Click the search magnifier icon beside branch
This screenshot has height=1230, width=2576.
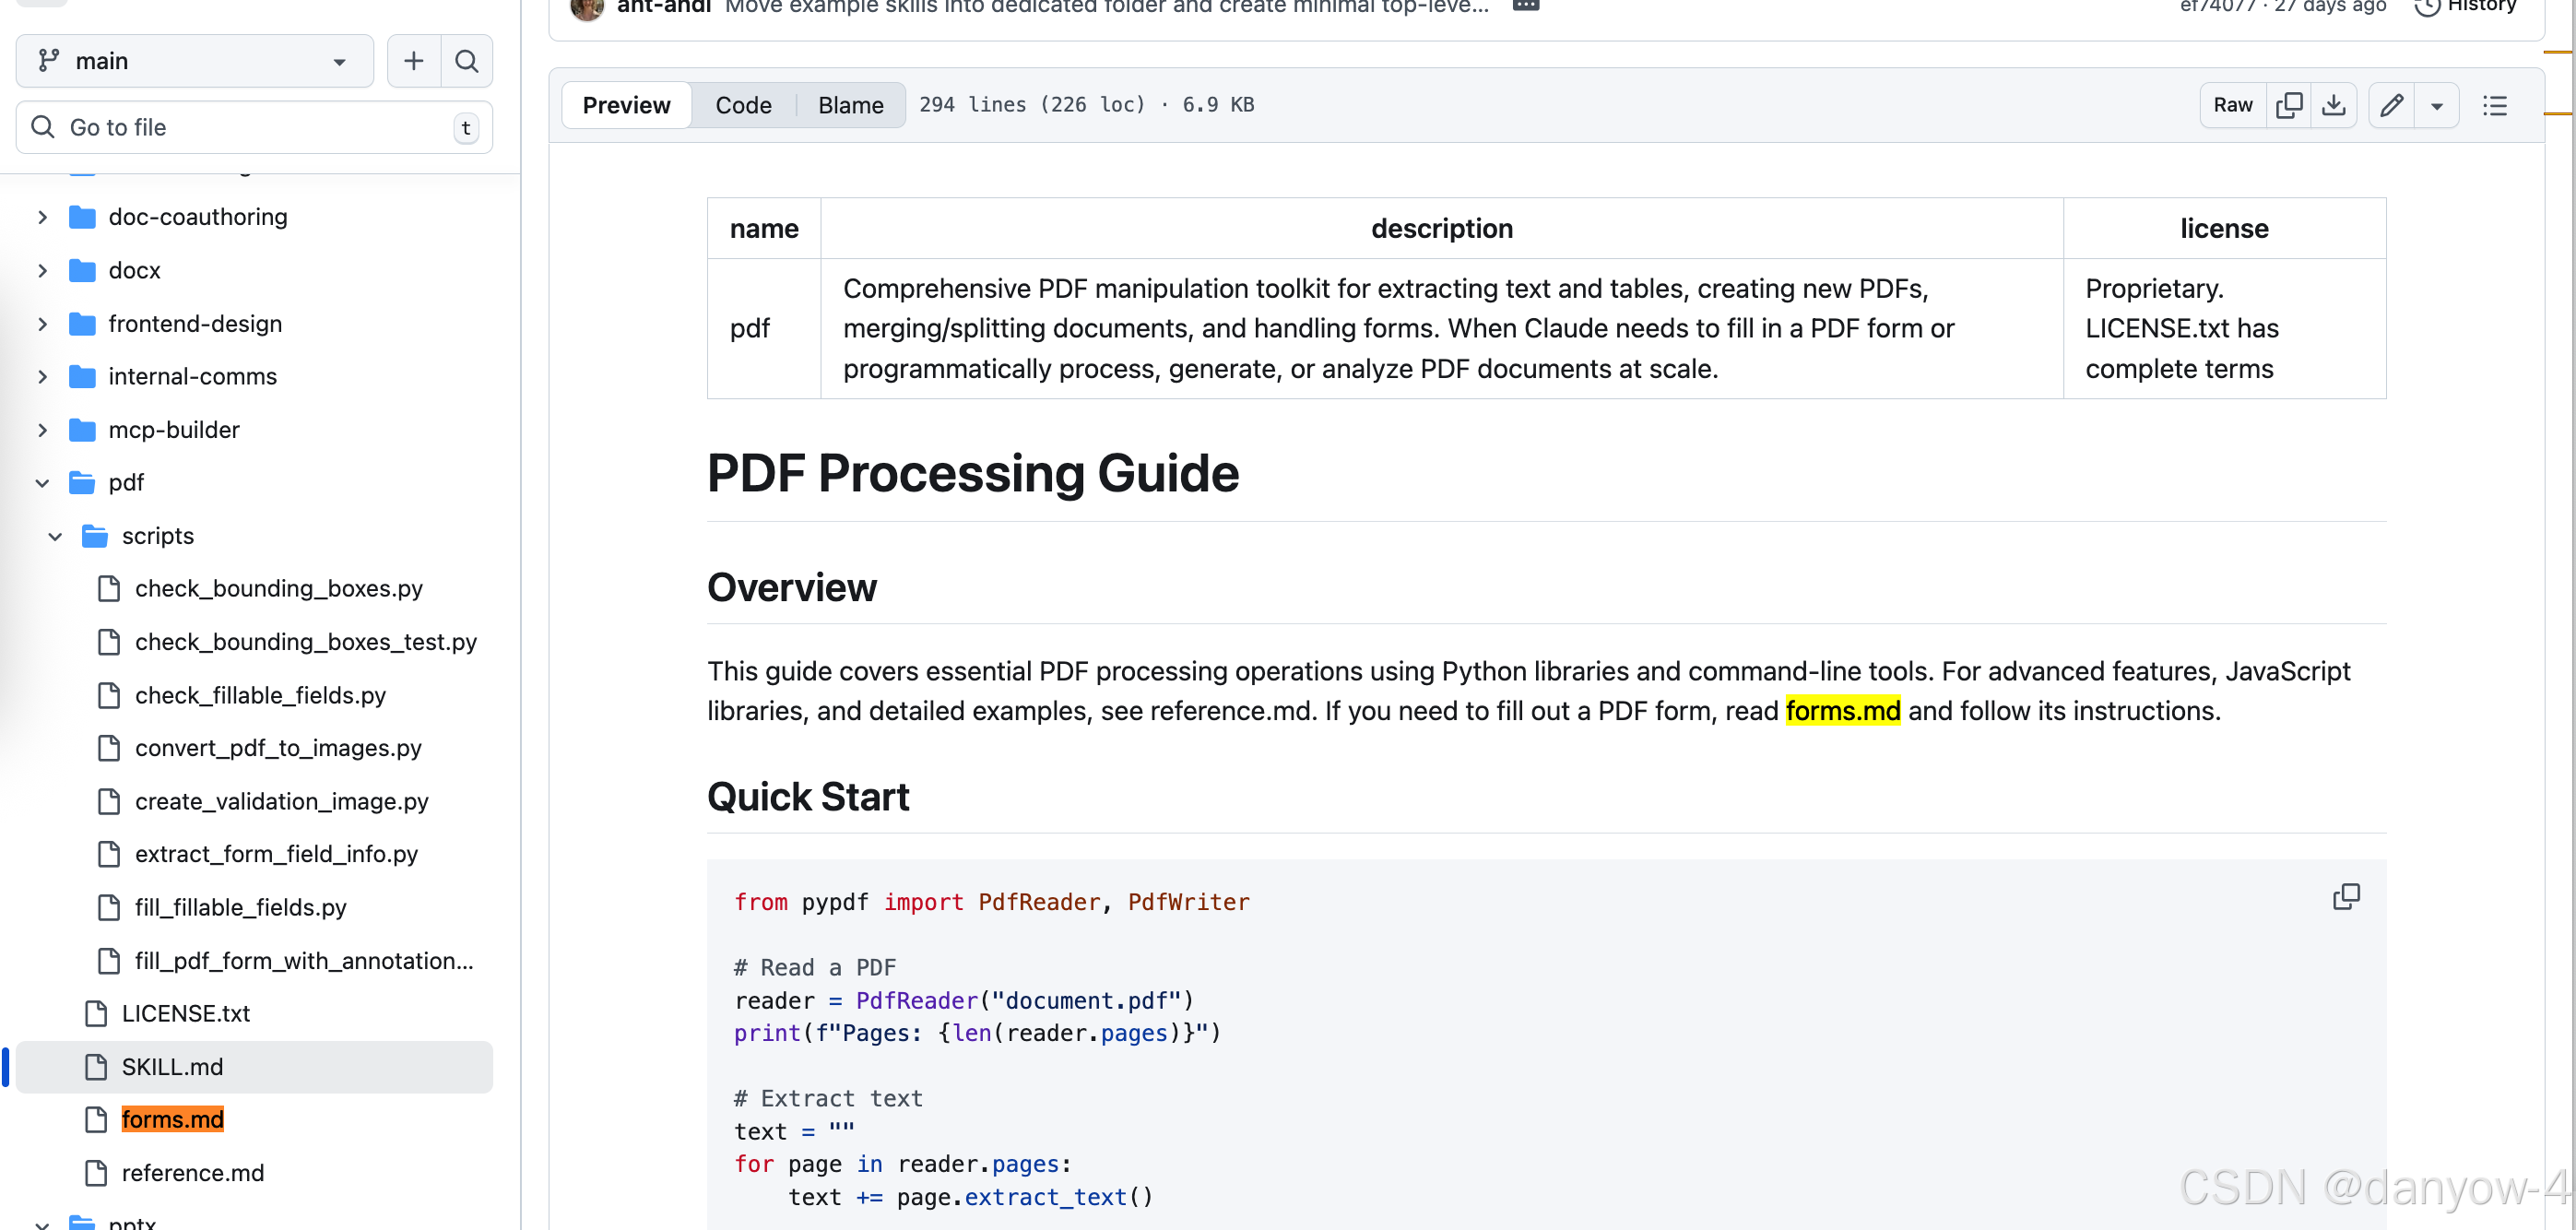(x=466, y=61)
